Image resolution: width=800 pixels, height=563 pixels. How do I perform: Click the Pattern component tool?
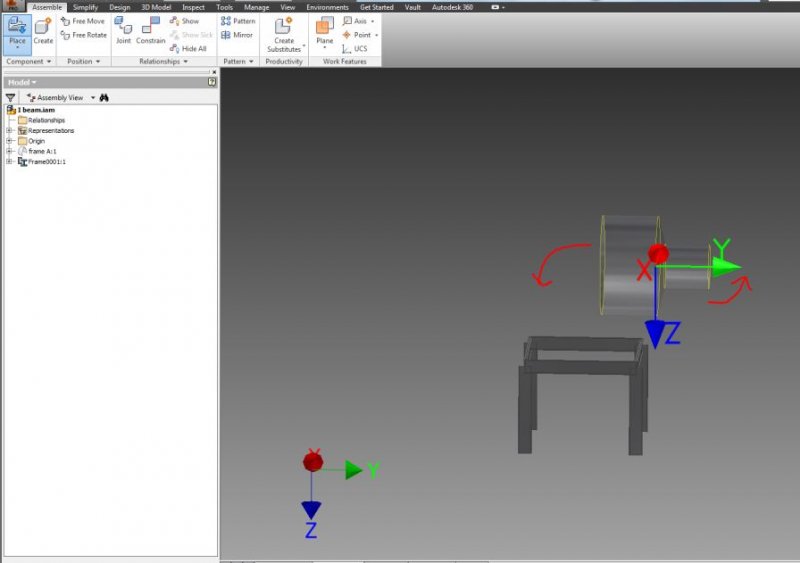[238, 21]
